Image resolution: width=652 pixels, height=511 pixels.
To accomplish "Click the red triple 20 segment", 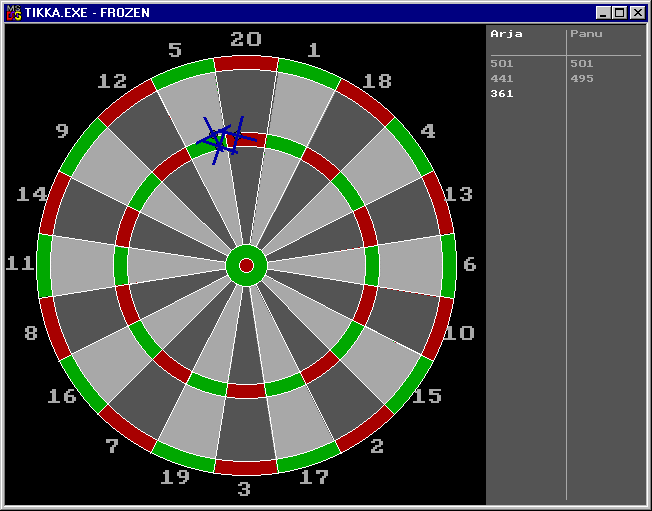I will click(x=246, y=140).
